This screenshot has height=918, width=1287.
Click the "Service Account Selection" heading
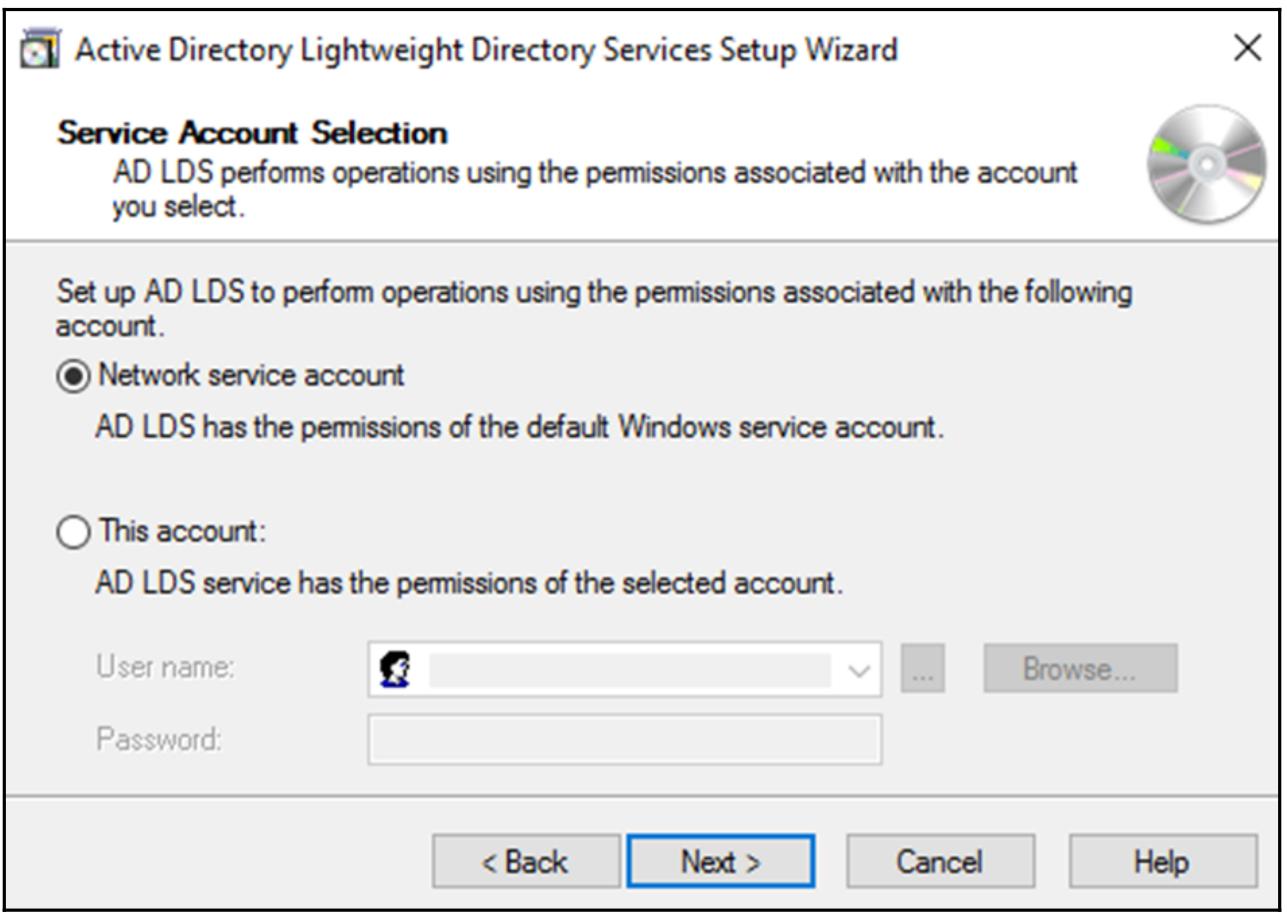253,132
